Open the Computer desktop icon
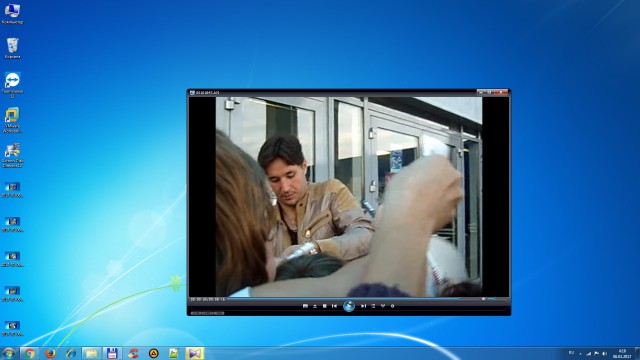Screen dimensions: 640x360 (12, 13)
